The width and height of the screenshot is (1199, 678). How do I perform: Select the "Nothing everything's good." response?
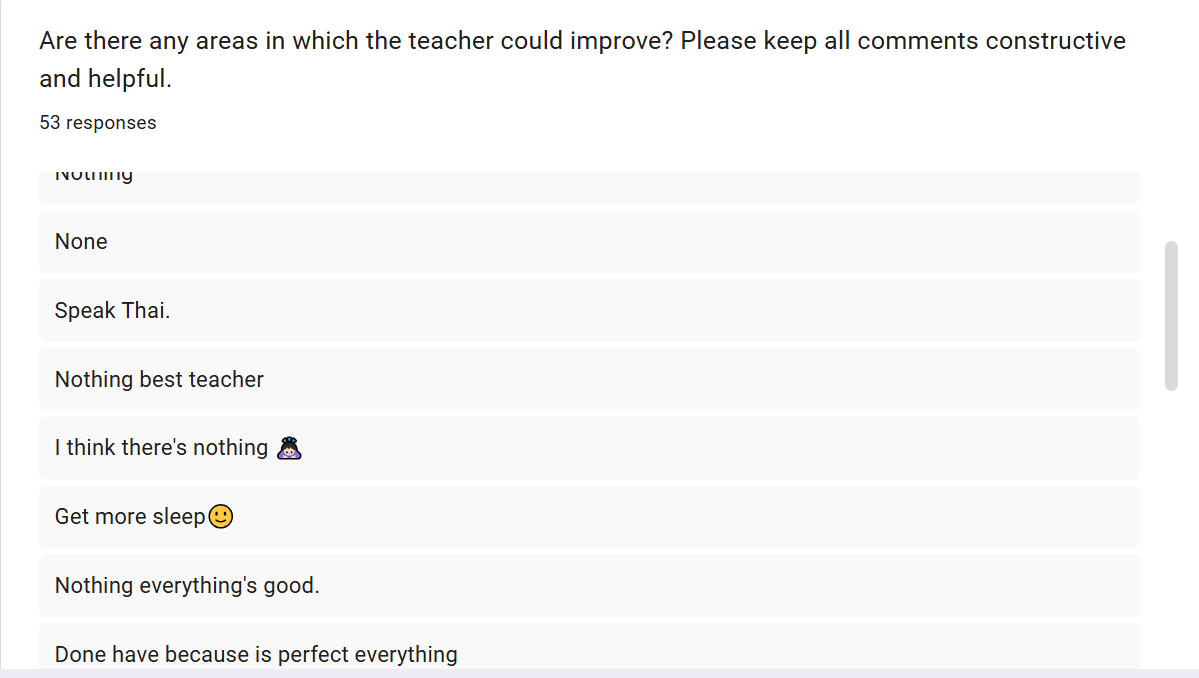coord(187,586)
